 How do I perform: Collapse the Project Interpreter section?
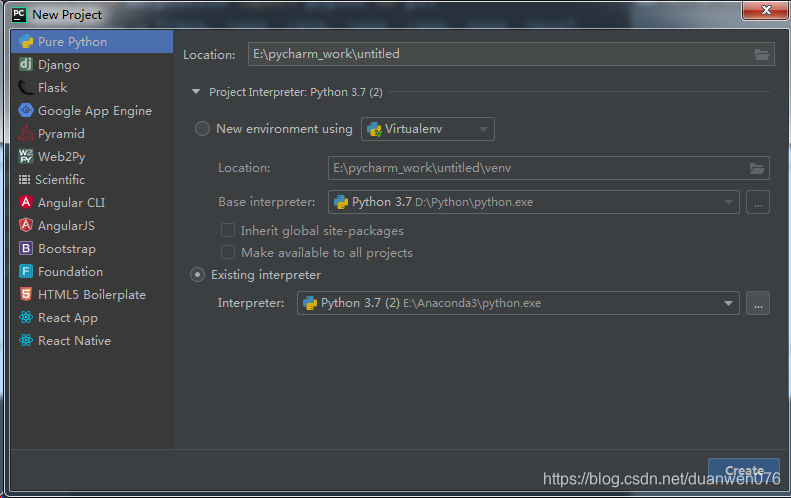[196, 92]
